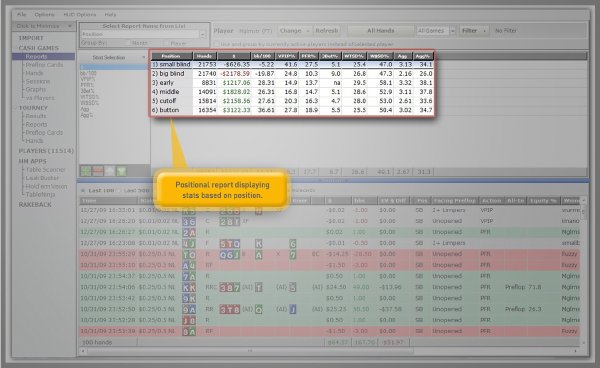Click the Select Report Name input field

[140, 34]
